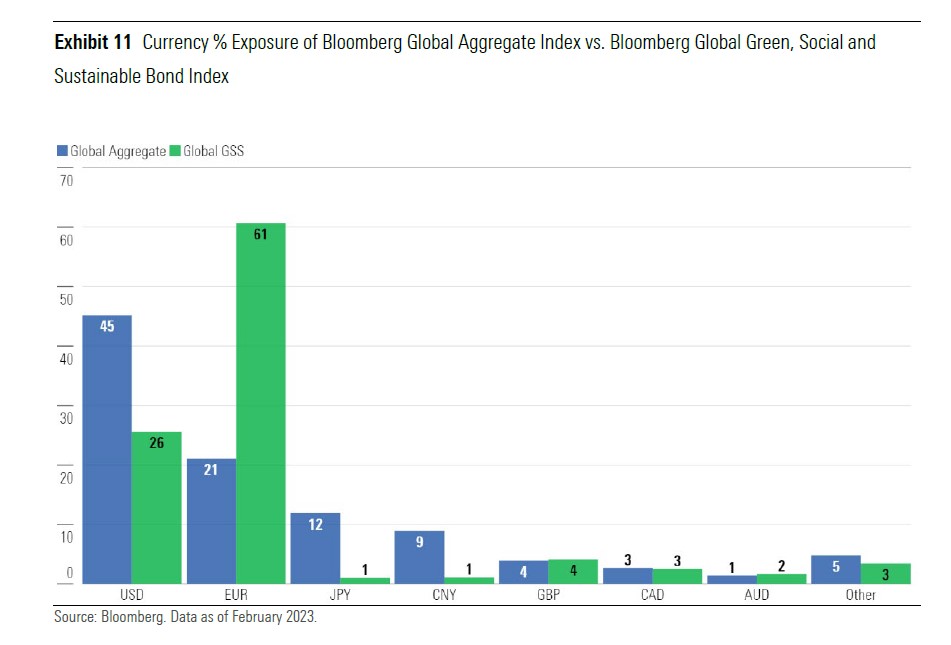951x645 pixels.
Task: Click the 70 y-axis tick label
Action: click(x=66, y=181)
